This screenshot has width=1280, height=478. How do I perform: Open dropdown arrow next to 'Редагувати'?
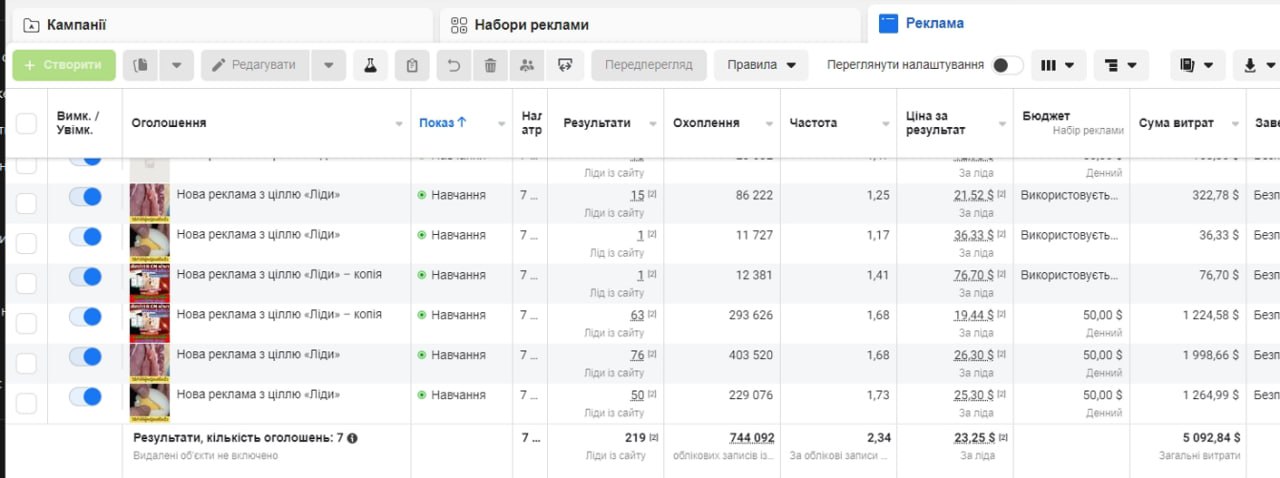click(x=328, y=65)
